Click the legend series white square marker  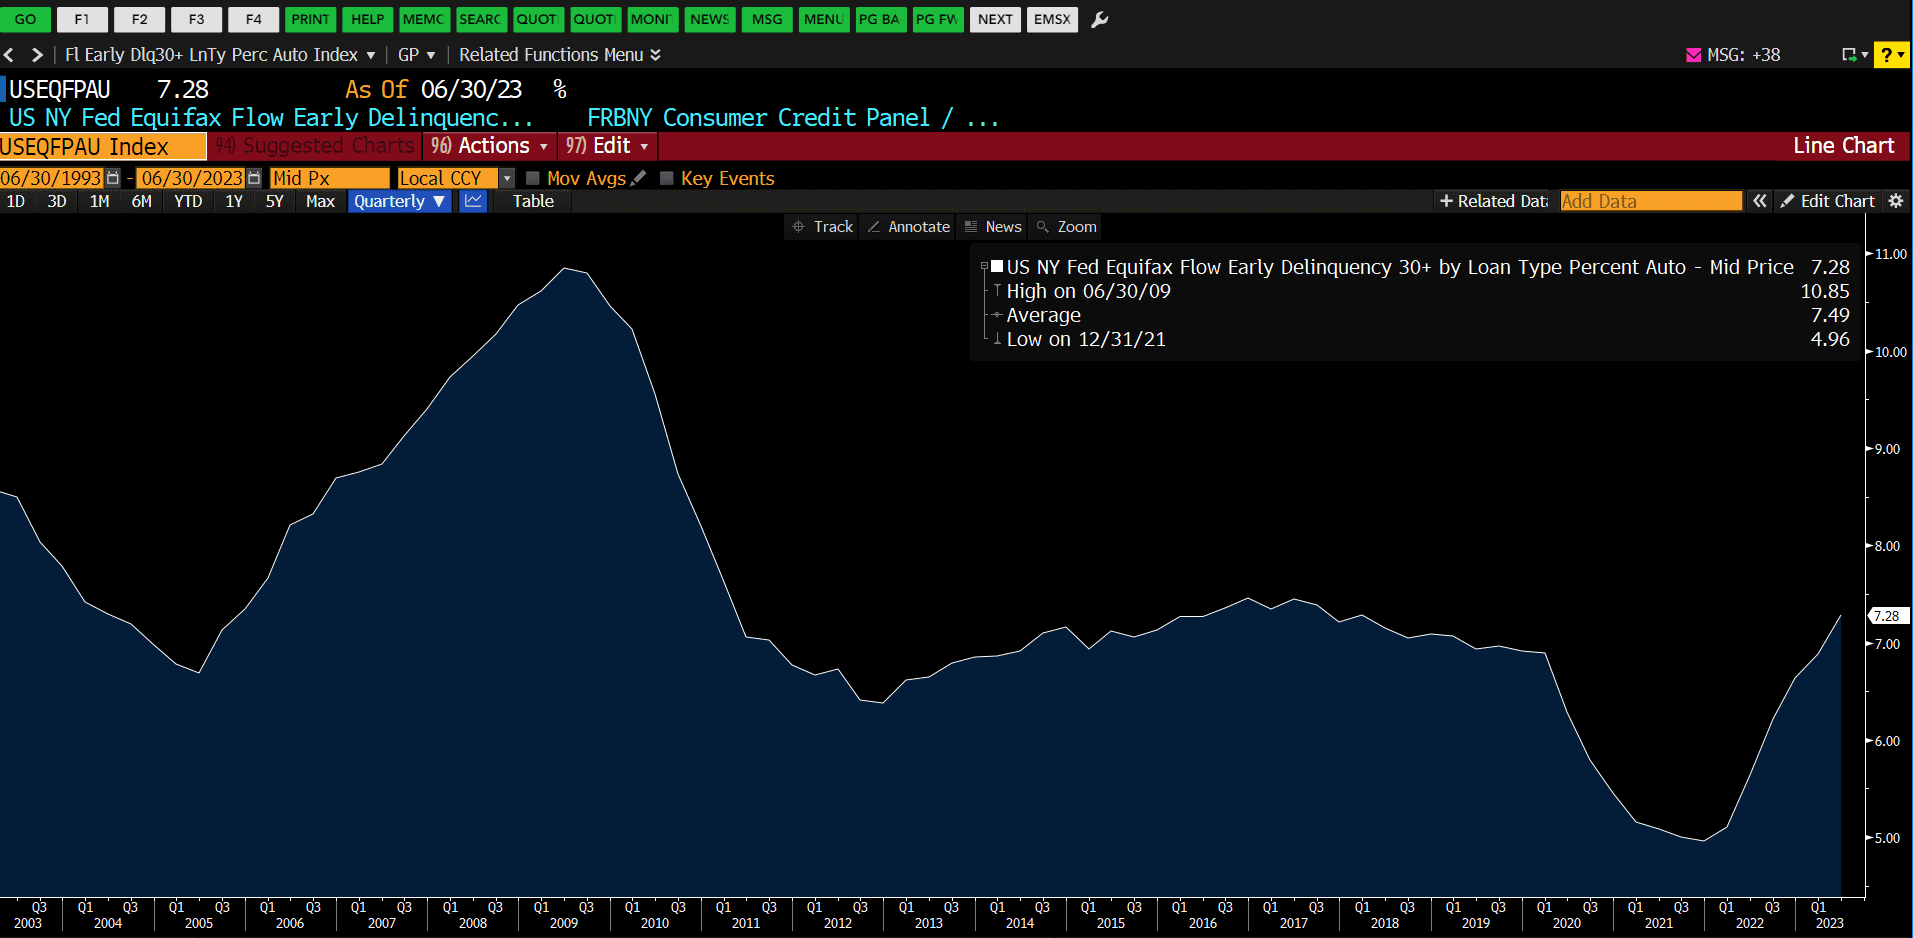[996, 266]
